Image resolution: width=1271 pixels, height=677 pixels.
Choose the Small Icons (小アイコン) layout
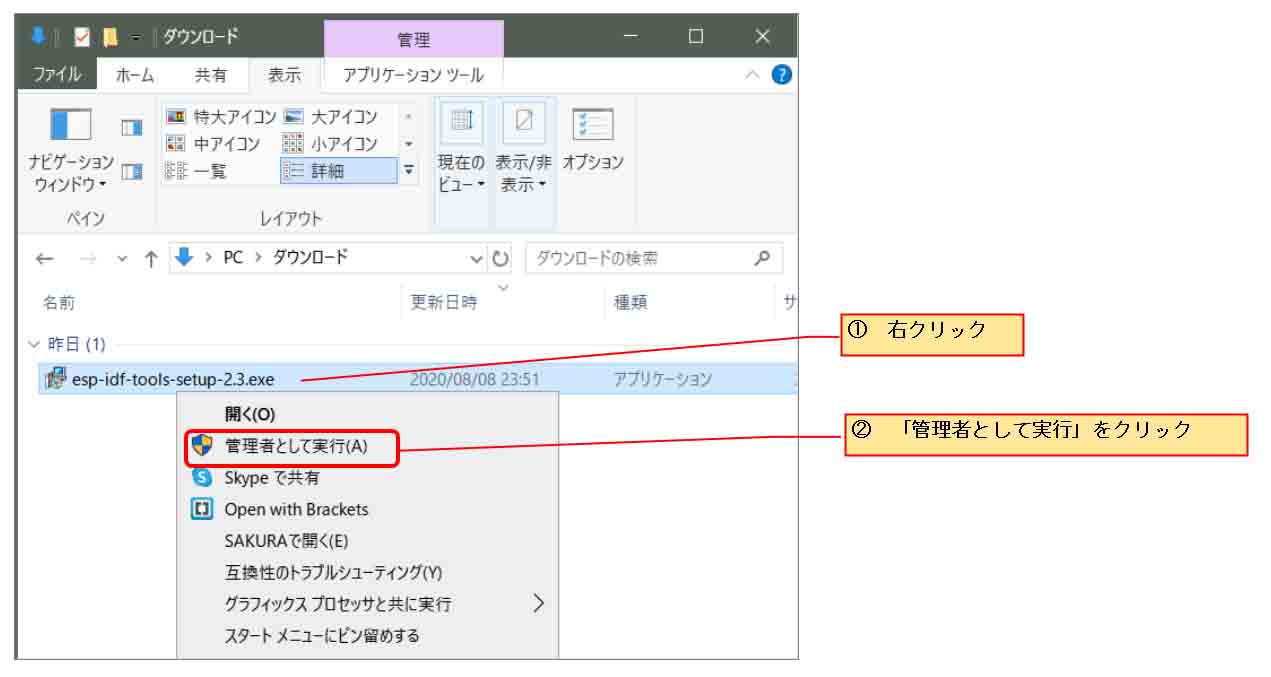[331, 144]
